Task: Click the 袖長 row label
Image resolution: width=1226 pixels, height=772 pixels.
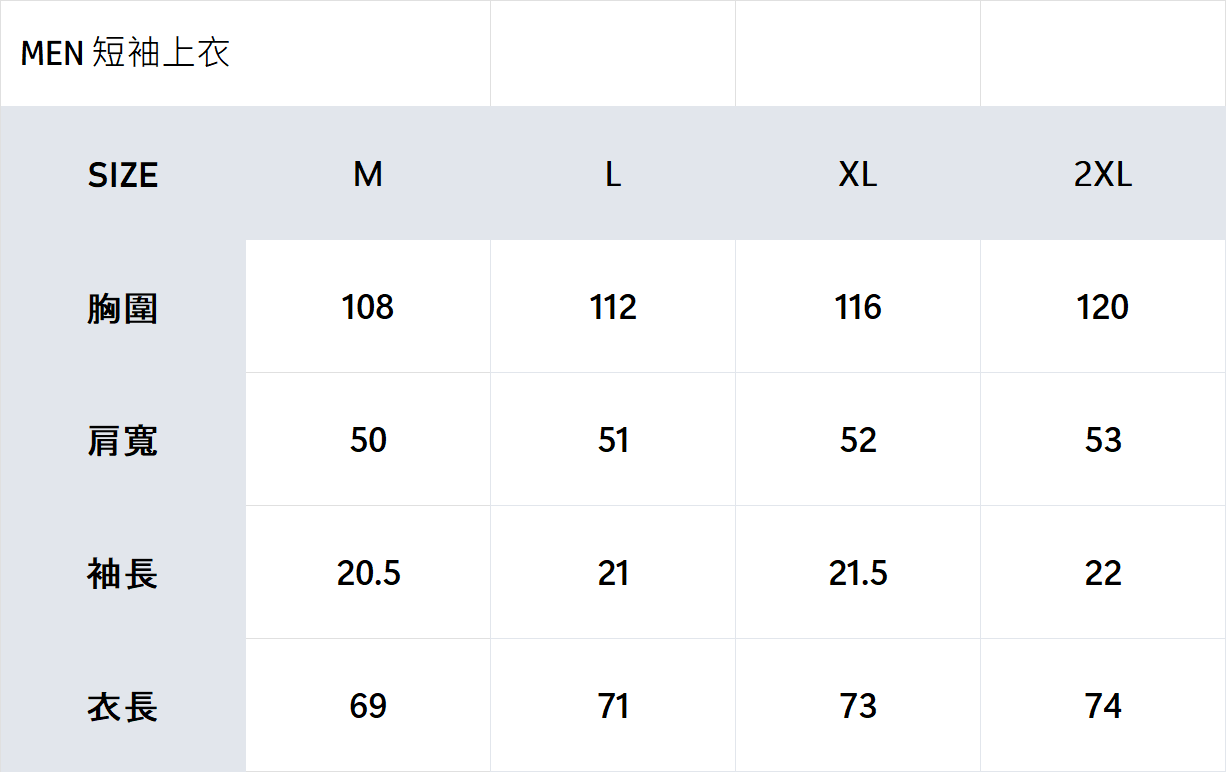Action: pos(123,574)
